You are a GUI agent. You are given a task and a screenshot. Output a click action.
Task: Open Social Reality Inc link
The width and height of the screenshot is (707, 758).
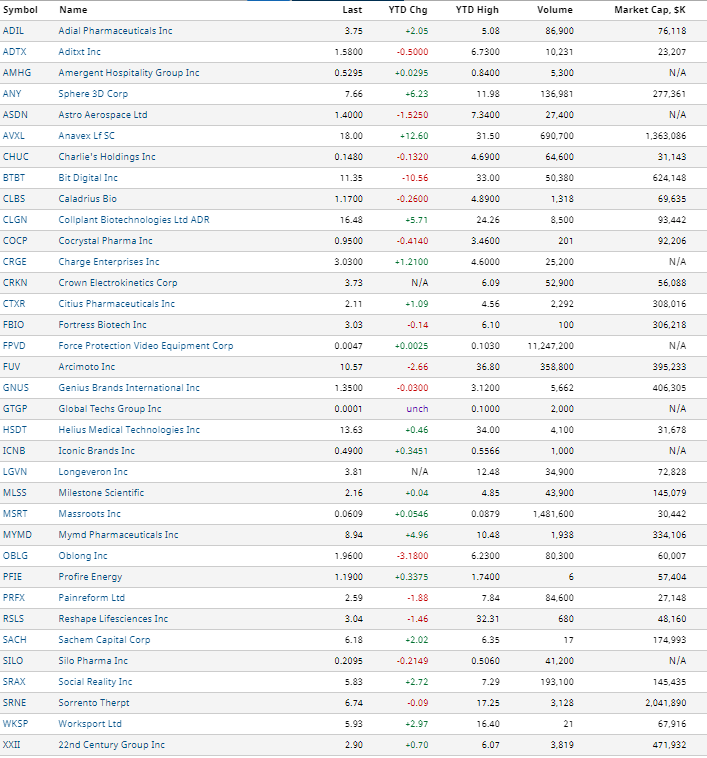95,682
